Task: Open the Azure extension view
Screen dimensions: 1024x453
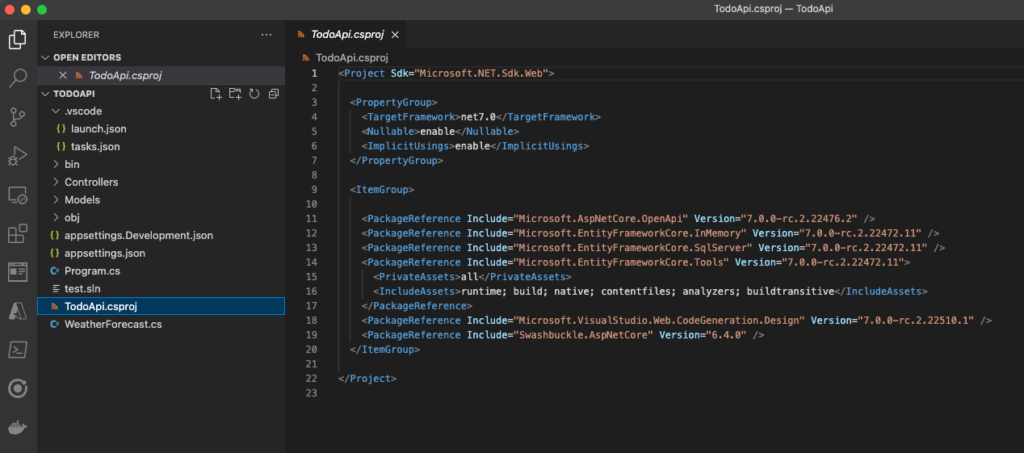Action: 18,311
